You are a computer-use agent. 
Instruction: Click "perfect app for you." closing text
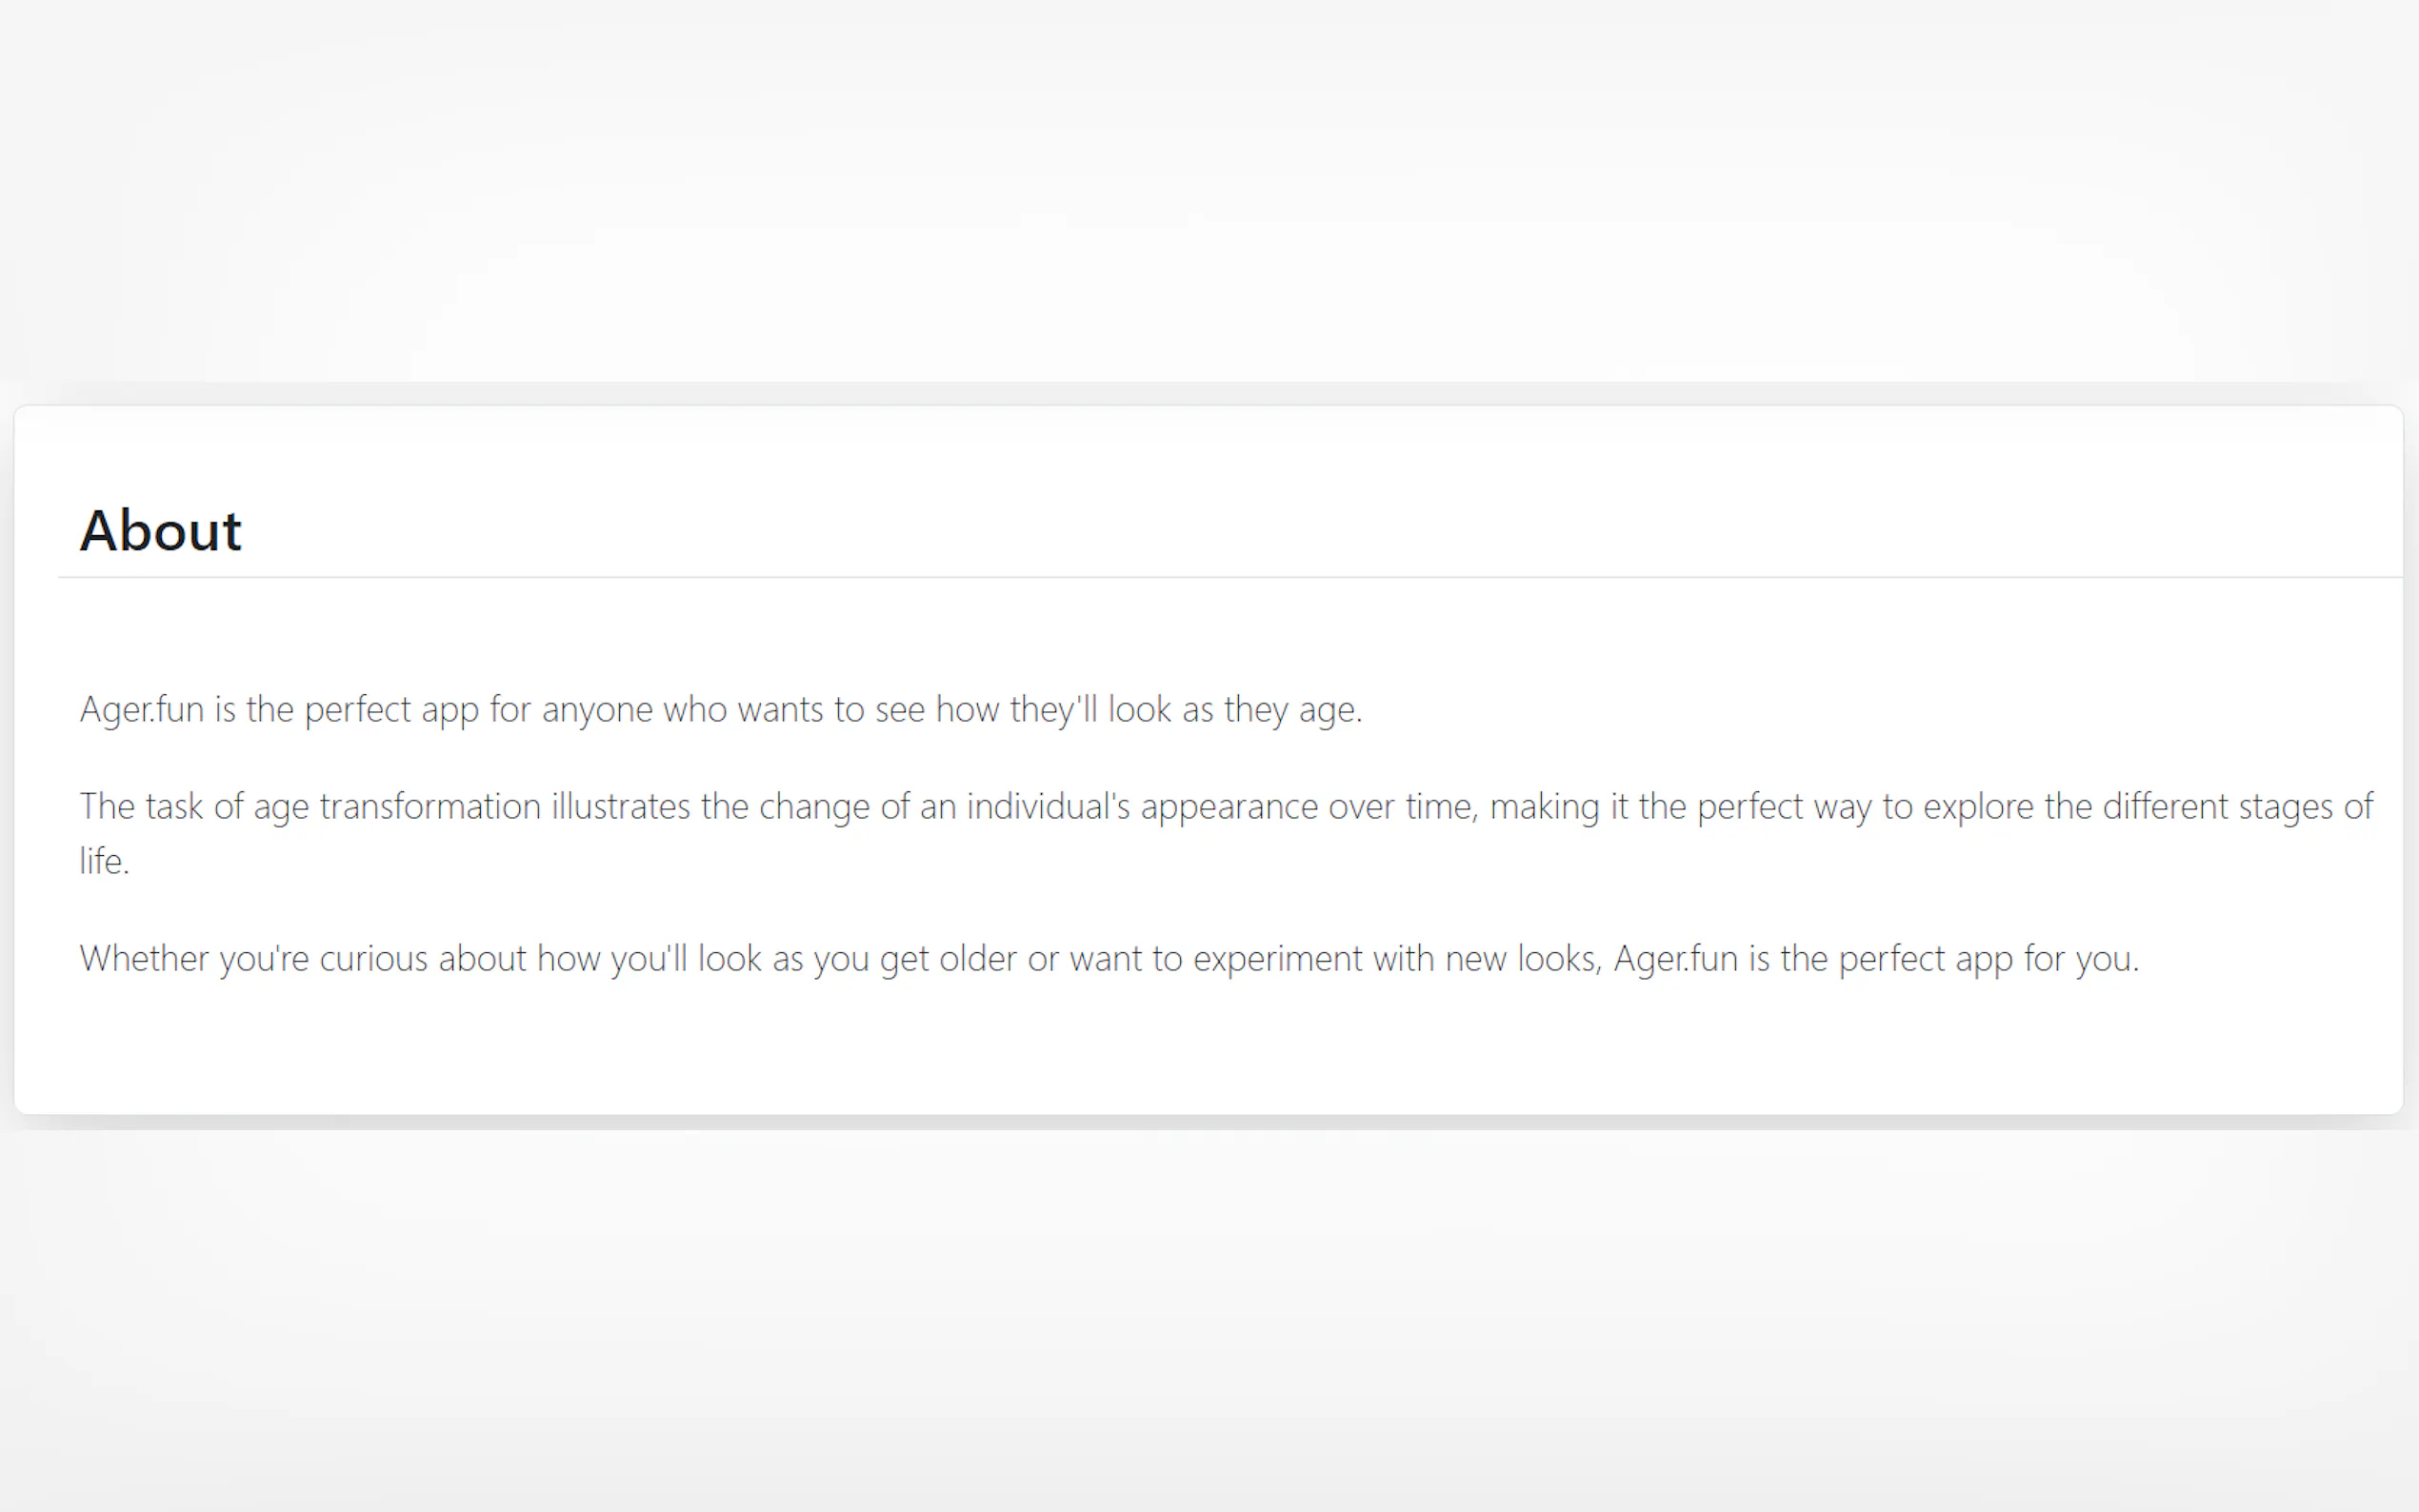point(1988,958)
